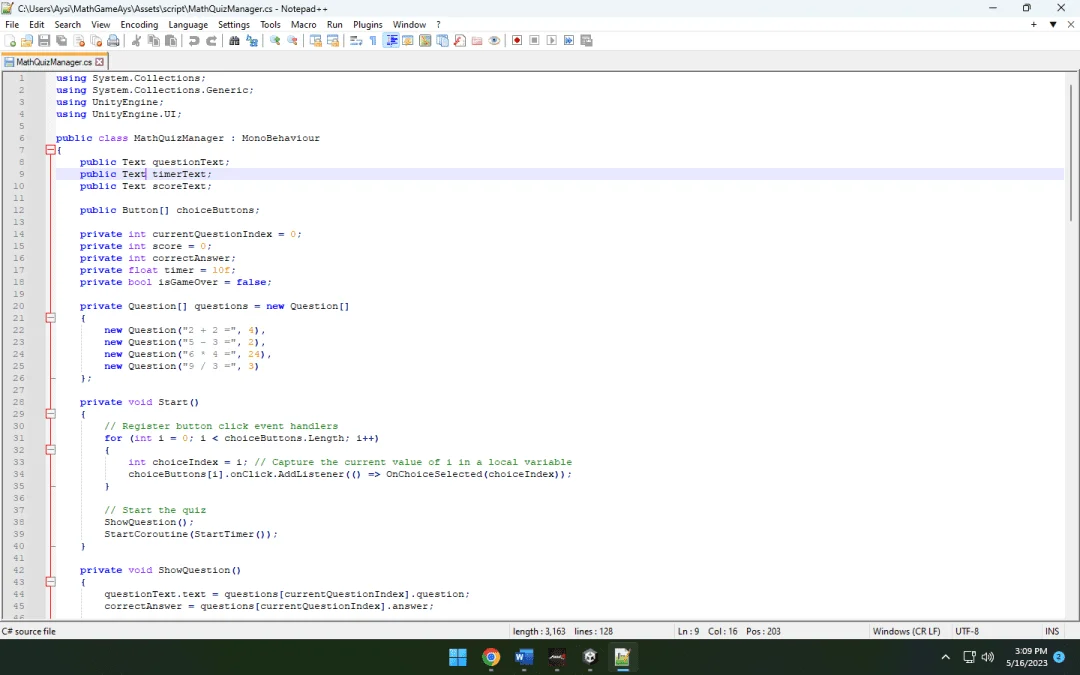Click the Windows (CR LF) status bar entry
The width and height of the screenshot is (1080, 675).
pos(906,631)
